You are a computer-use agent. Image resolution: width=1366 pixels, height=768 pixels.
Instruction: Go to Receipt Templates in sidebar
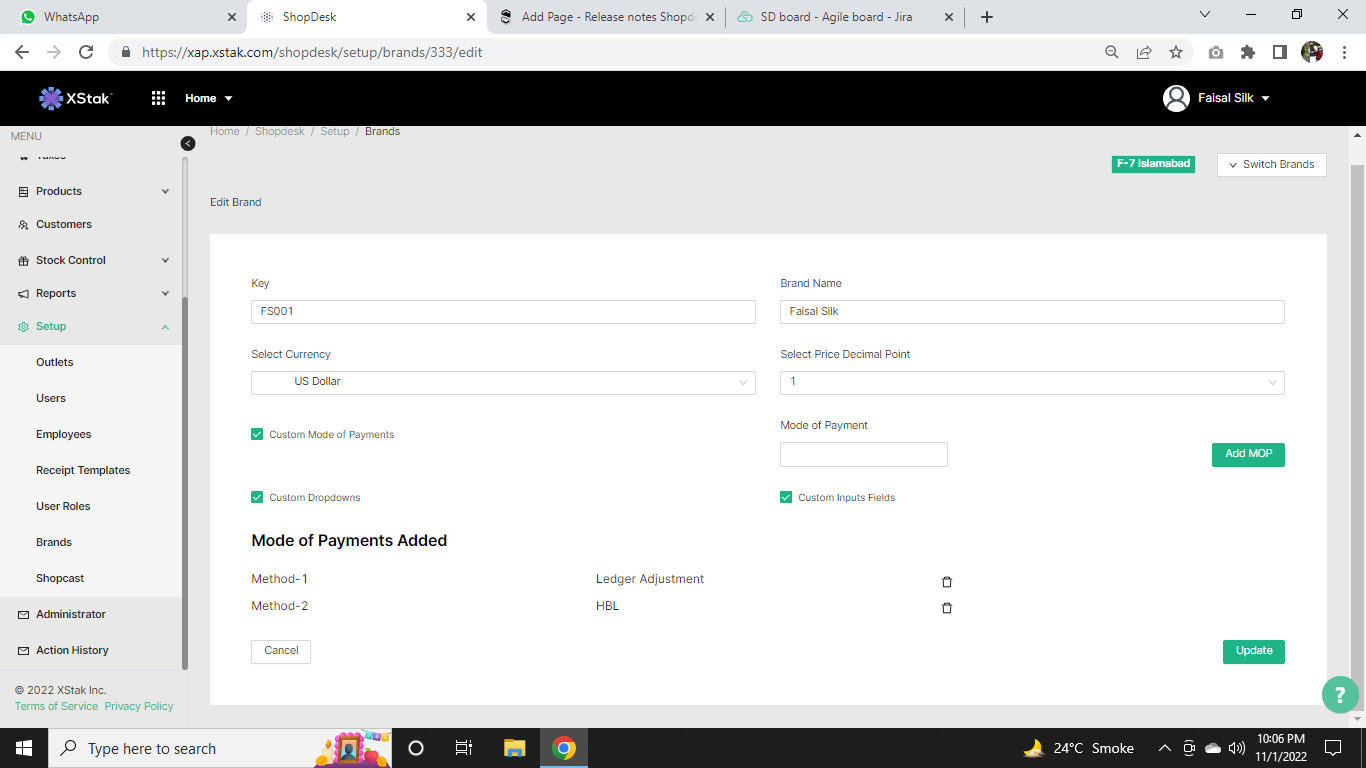83,470
